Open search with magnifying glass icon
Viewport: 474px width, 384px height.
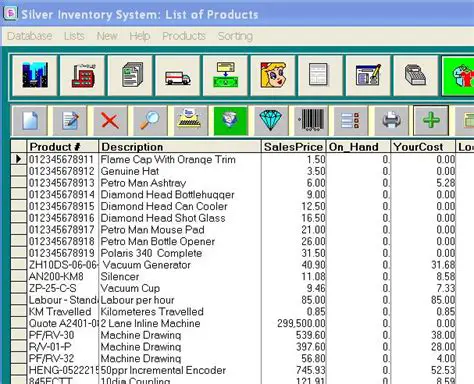(150, 121)
